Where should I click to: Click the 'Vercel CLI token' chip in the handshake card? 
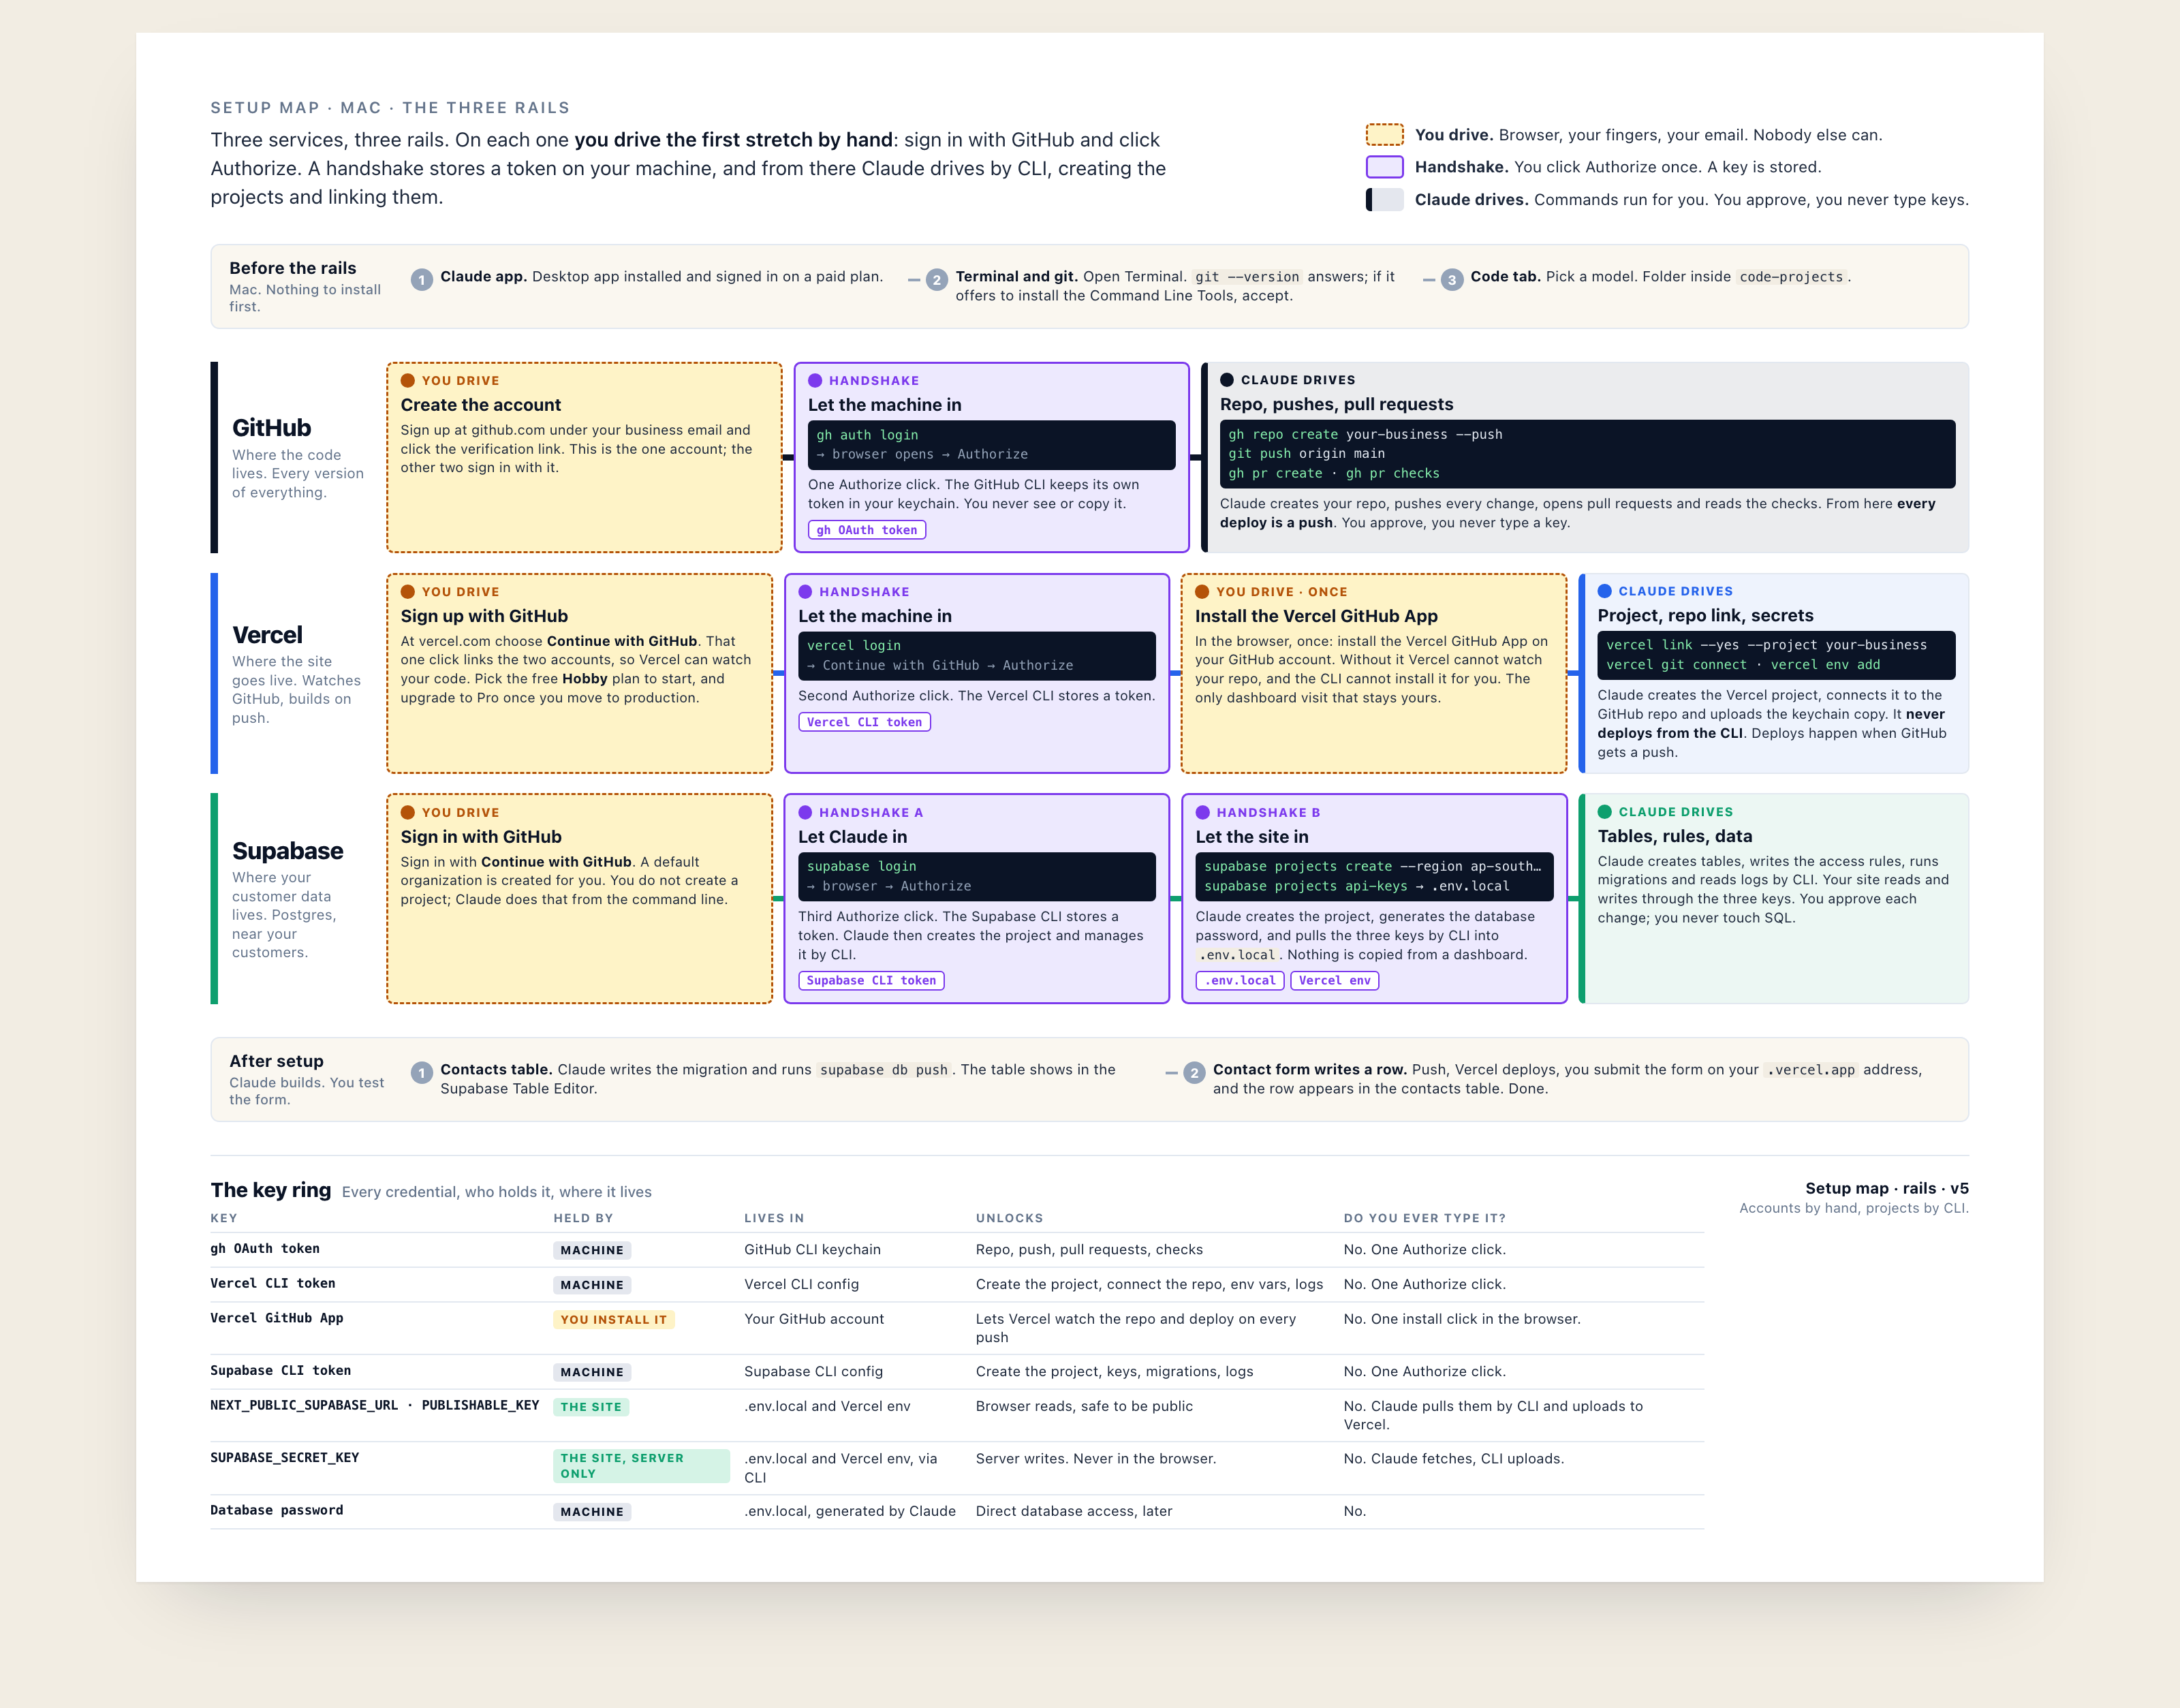pyautogui.click(x=864, y=722)
